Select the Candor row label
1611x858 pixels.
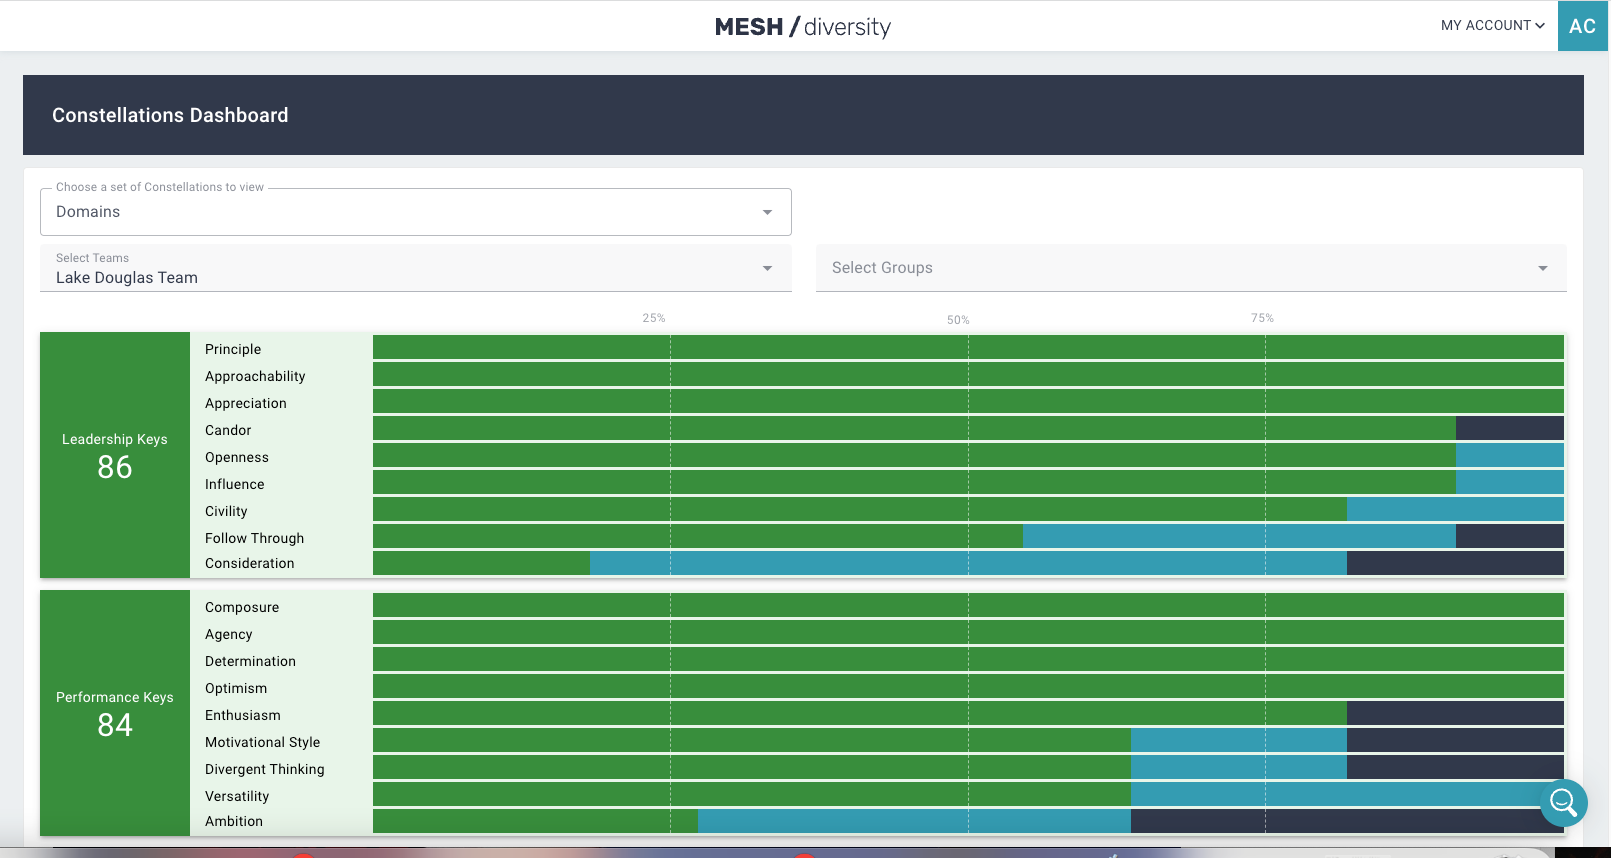(228, 431)
